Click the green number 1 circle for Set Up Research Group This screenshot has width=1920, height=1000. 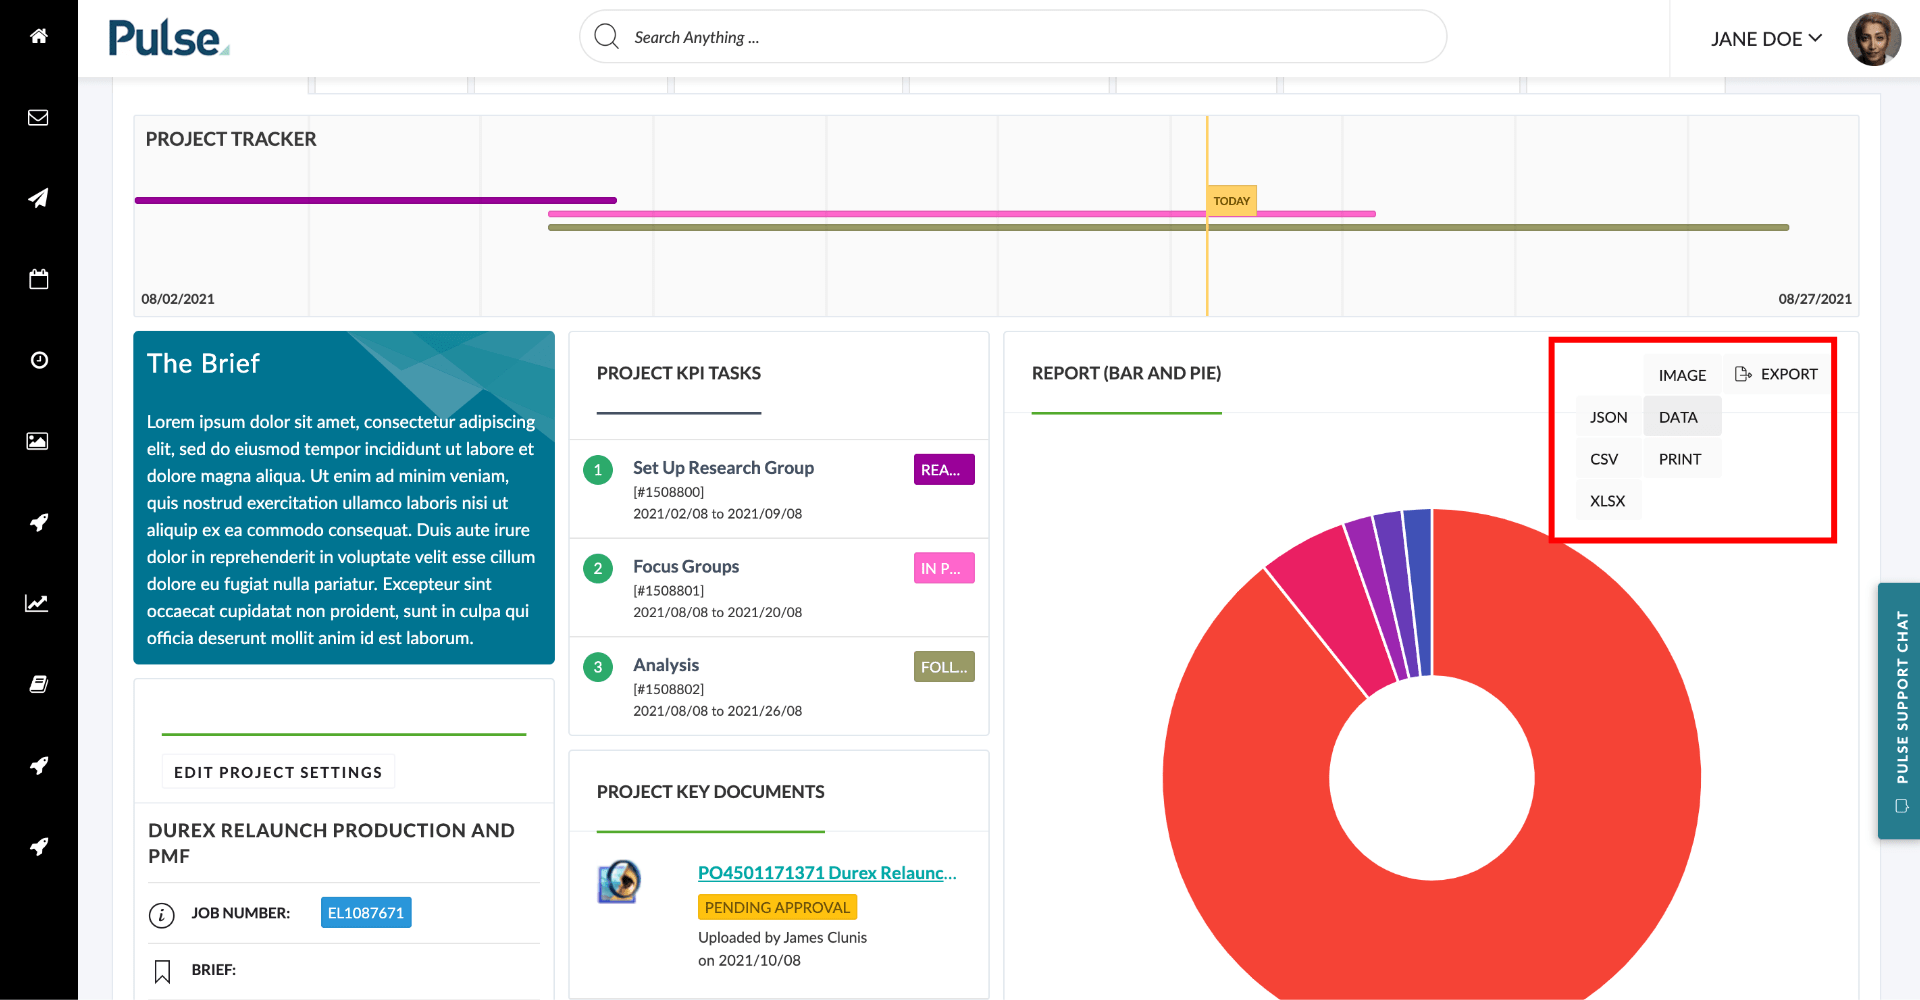[x=598, y=470]
